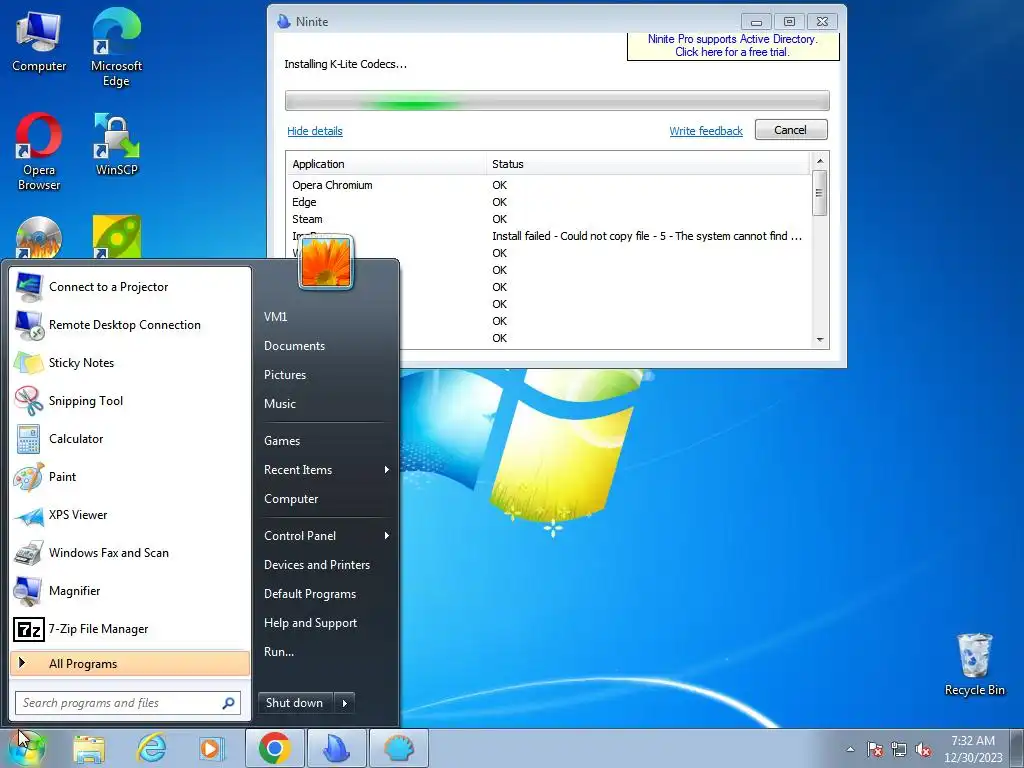Open VM1 user folder

(276, 317)
